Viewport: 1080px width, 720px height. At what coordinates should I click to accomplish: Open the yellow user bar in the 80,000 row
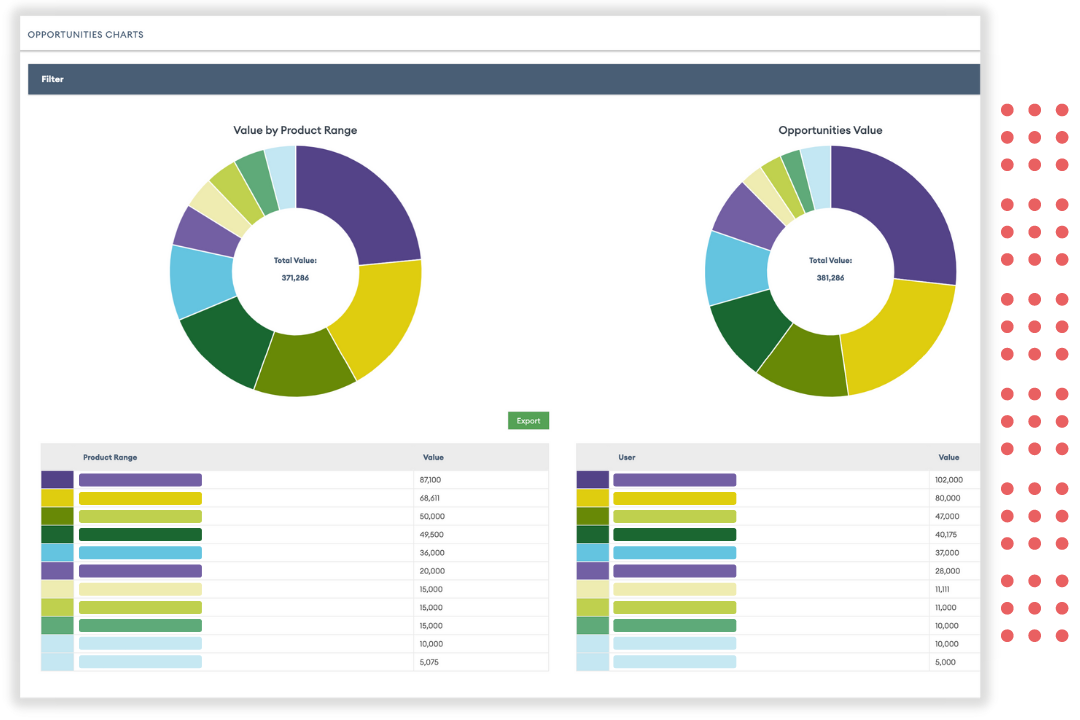pyautogui.click(x=674, y=498)
